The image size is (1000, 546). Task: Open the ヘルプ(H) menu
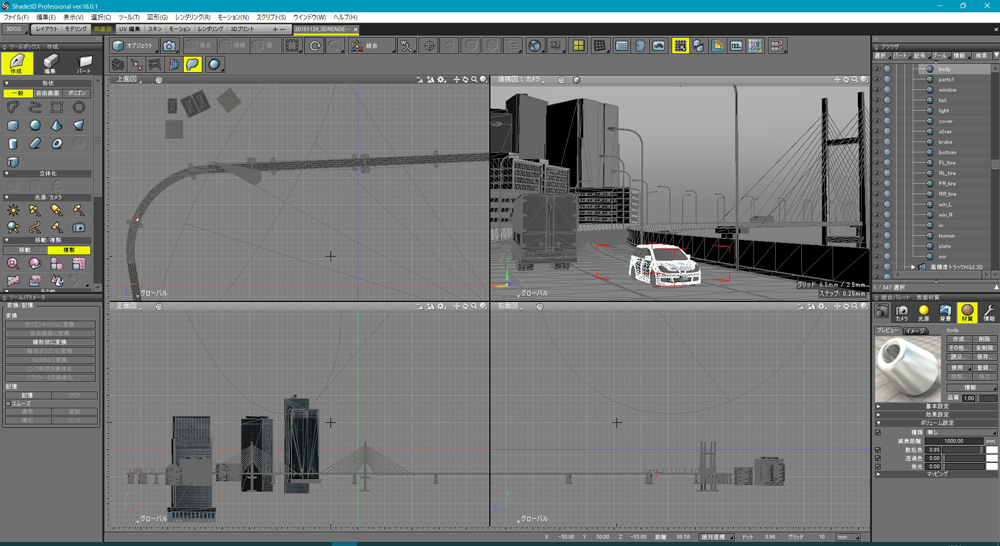coord(345,17)
